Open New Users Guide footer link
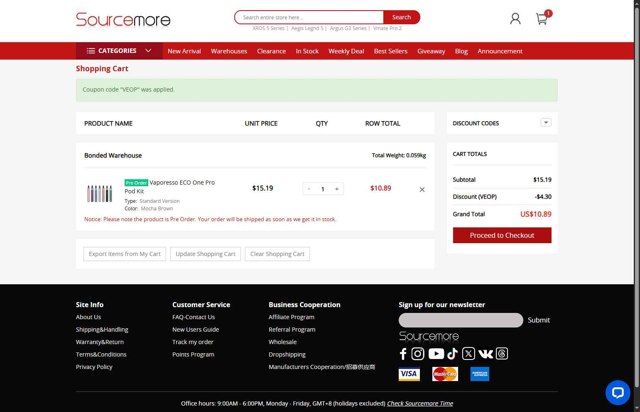Viewport: 640px width, 412px height. pyautogui.click(x=196, y=330)
